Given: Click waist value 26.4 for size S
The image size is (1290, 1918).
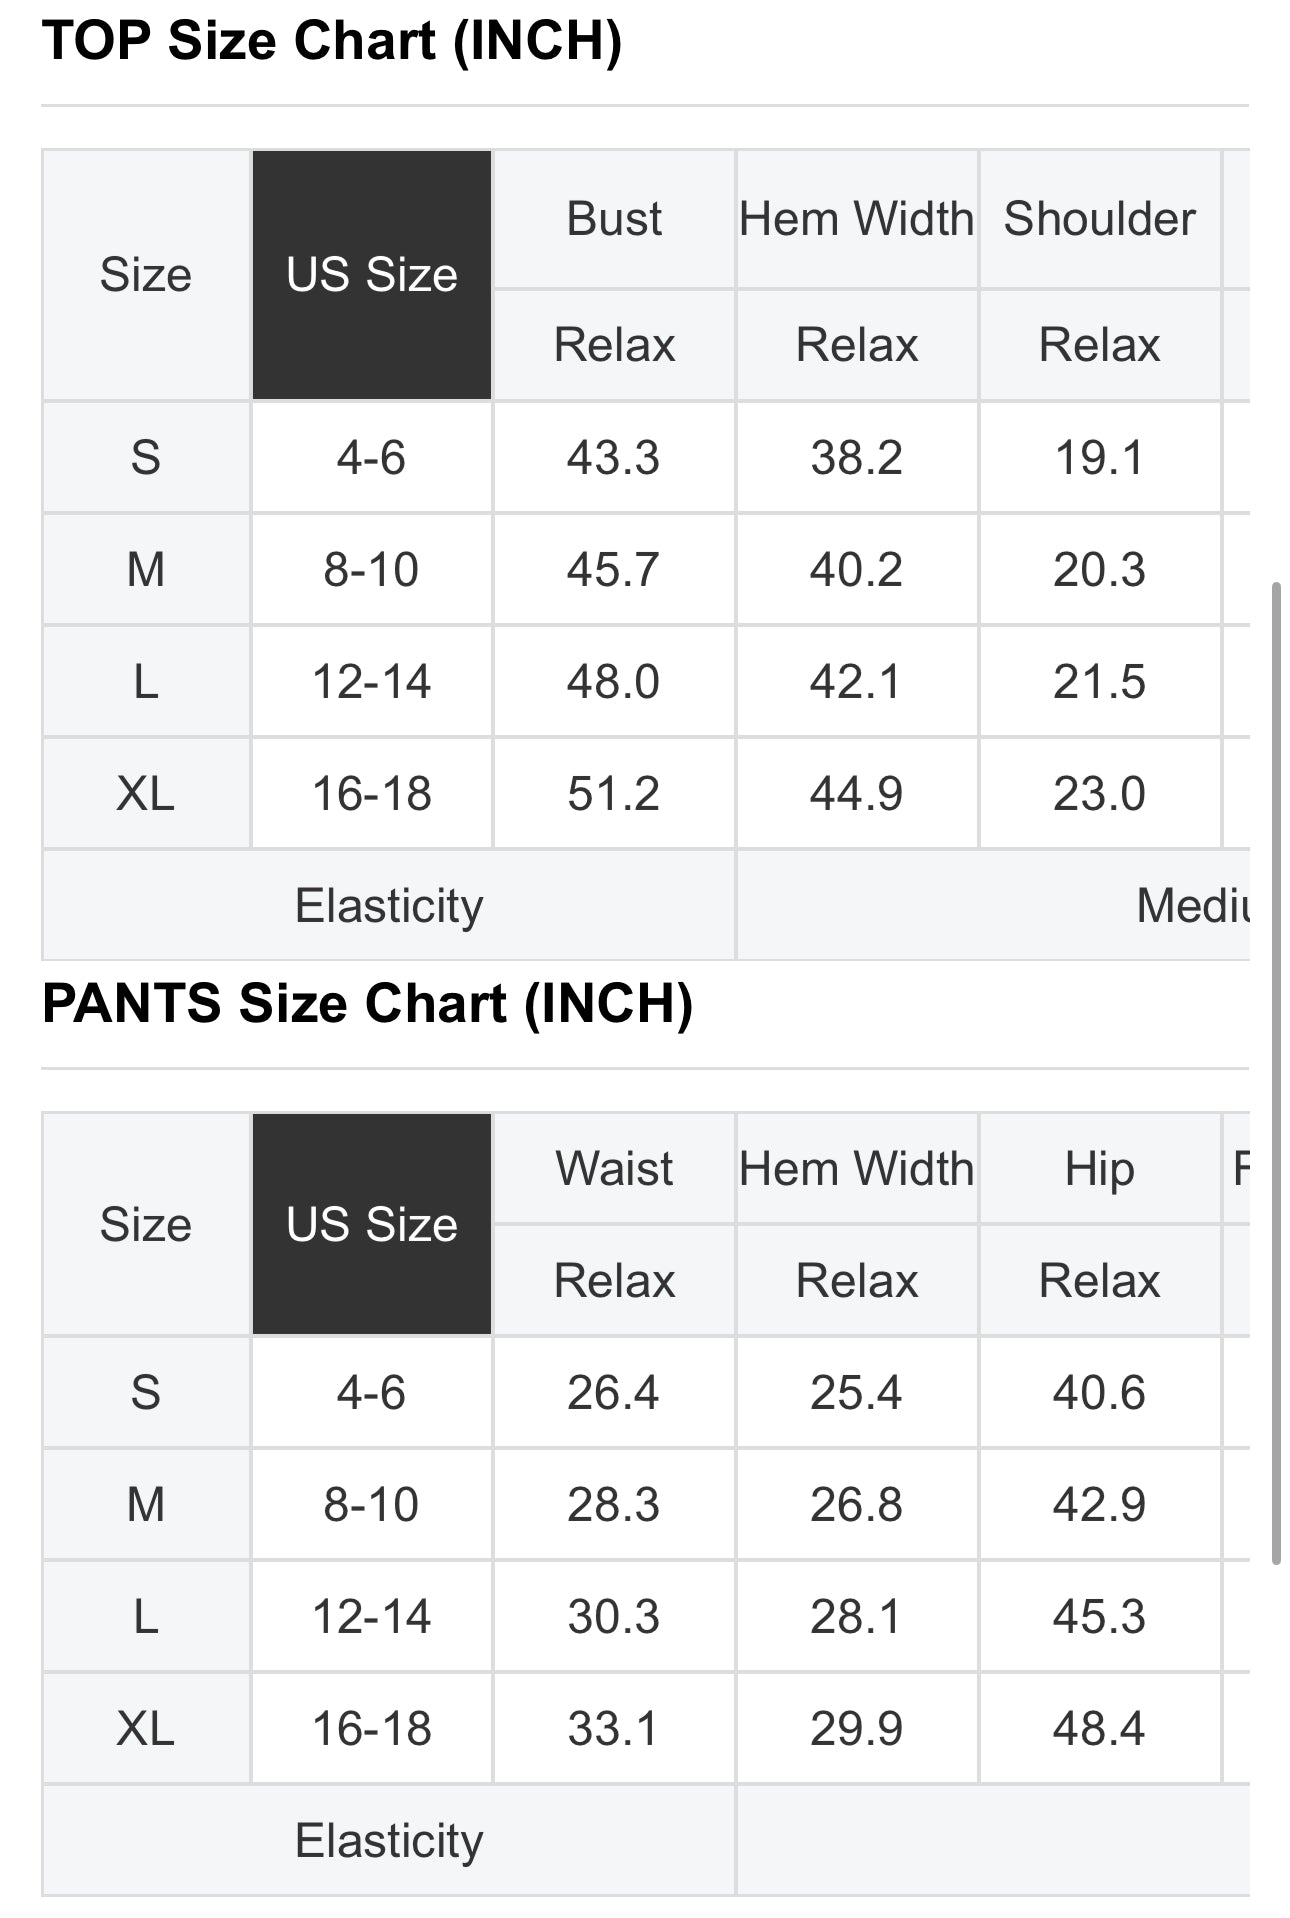Looking at the screenshot, I should (x=614, y=1392).
